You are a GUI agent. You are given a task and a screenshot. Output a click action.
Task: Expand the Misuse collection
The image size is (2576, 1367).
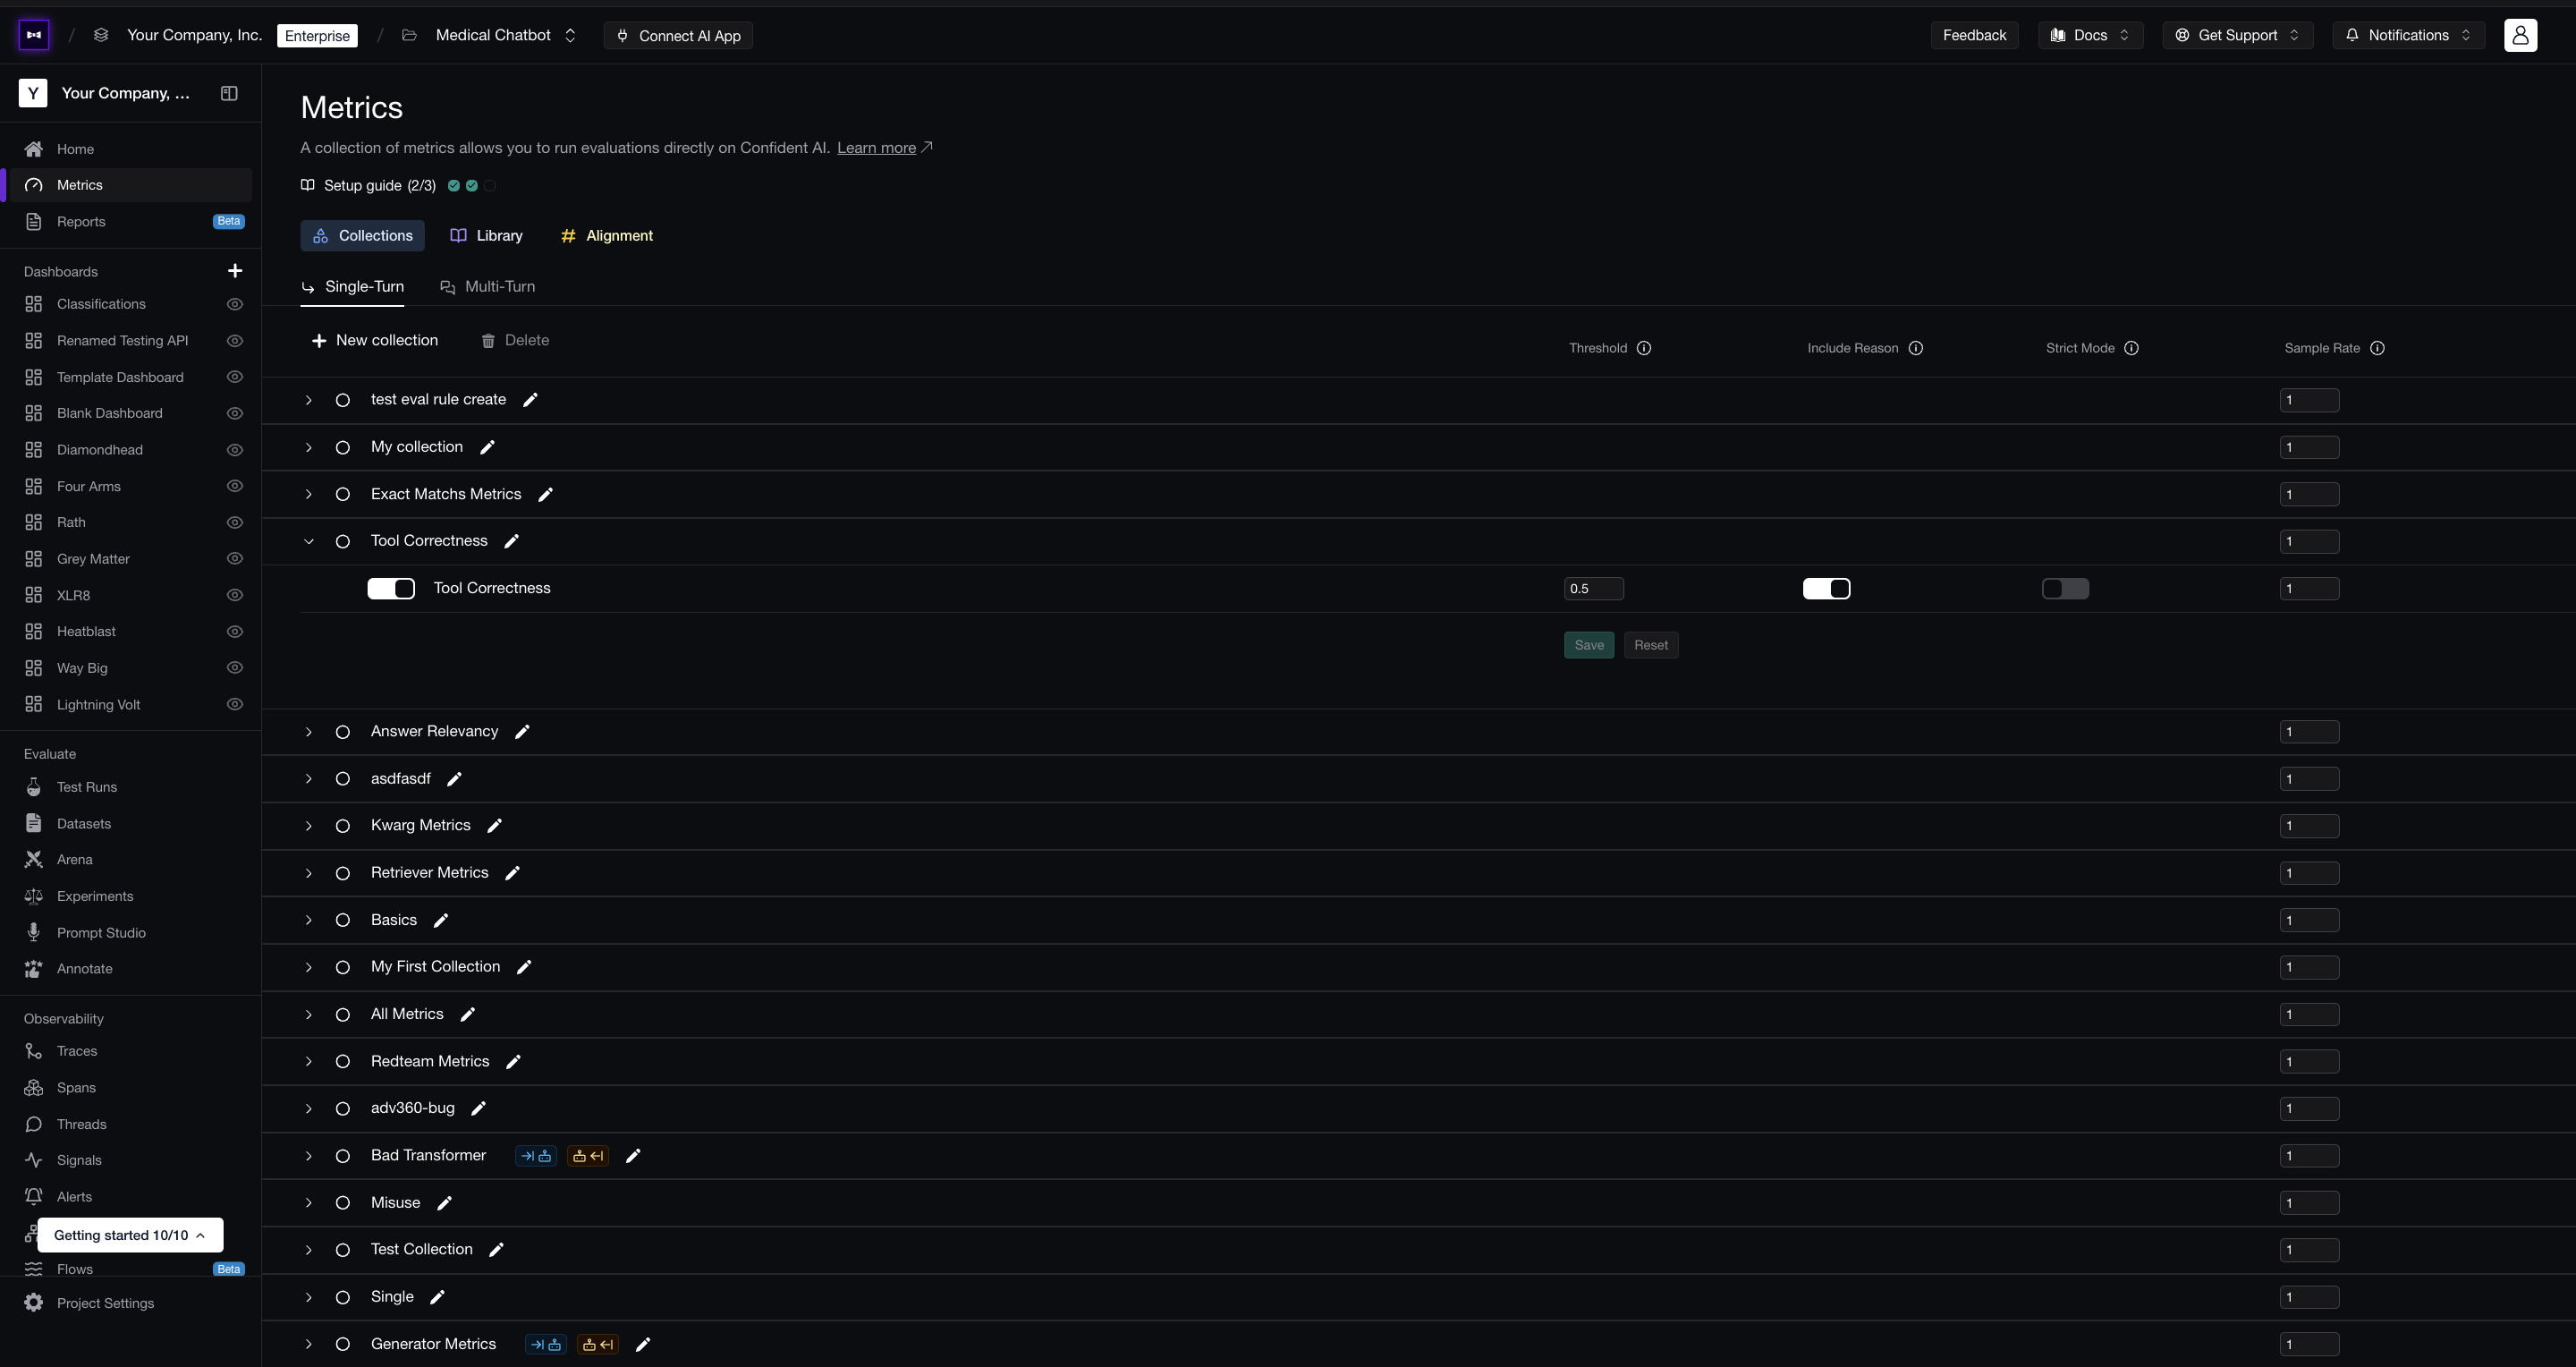[x=309, y=1203]
